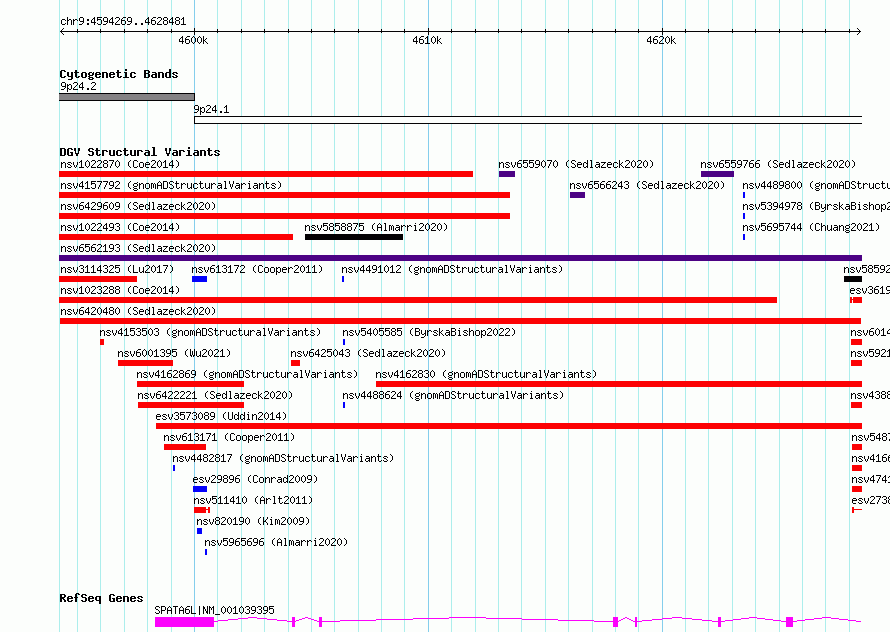Click the nsv613172 (Cooper2011) label
The width and height of the screenshot is (890, 632).
click(x=257, y=269)
